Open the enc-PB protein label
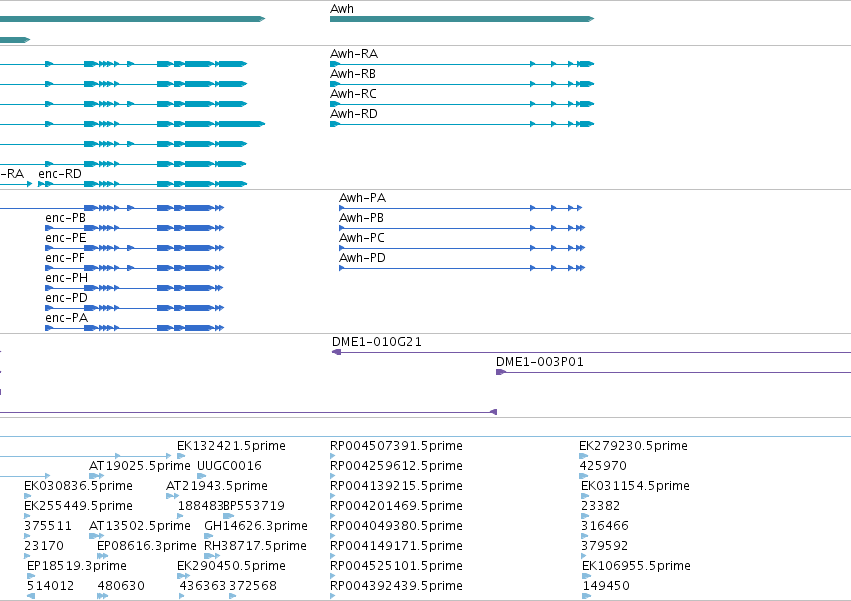Screen dimensions: 851x601 tap(66, 218)
